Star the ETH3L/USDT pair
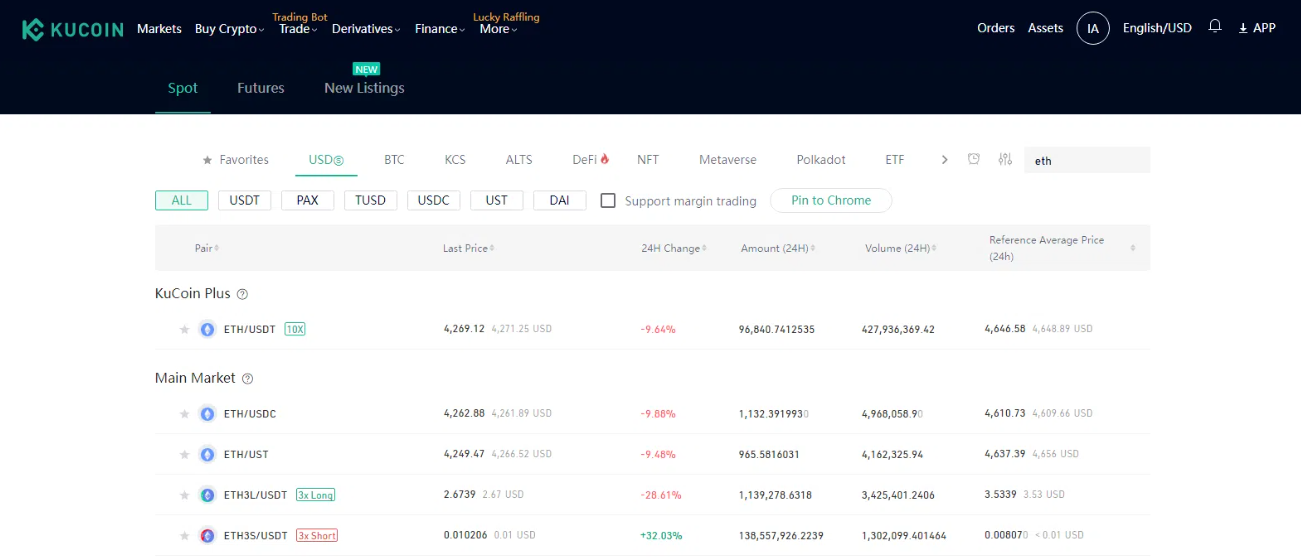This screenshot has width=1301, height=557. (184, 495)
